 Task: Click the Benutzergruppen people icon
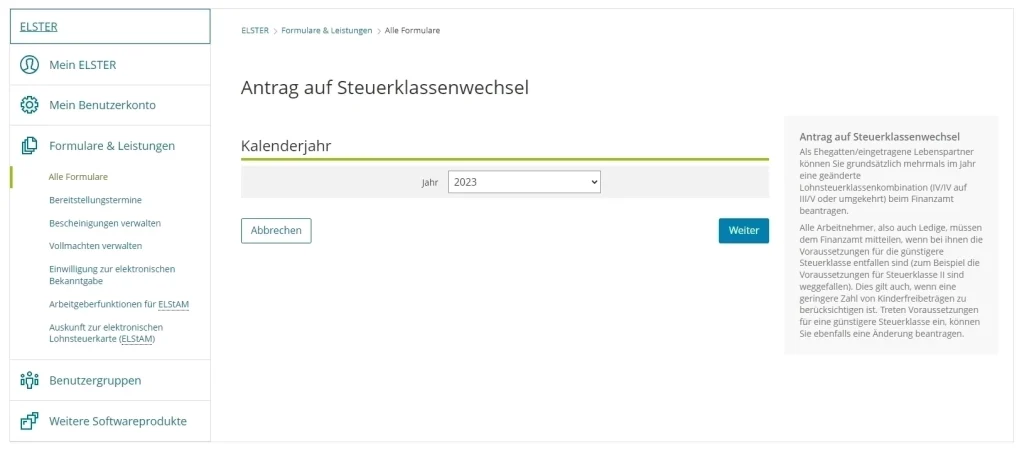[29, 380]
